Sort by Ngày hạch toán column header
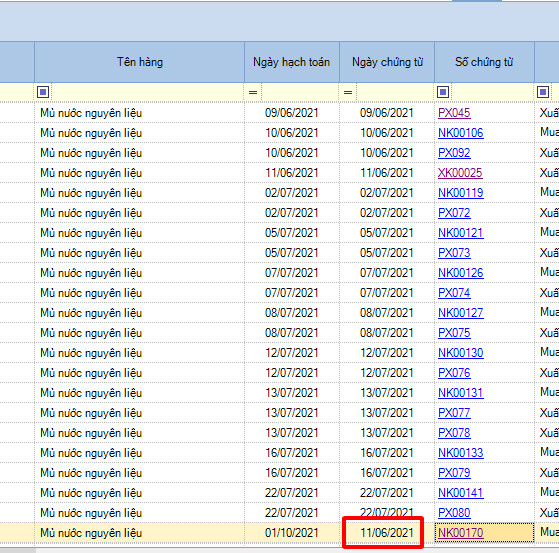The width and height of the screenshot is (559, 553). (x=292, y=62)
